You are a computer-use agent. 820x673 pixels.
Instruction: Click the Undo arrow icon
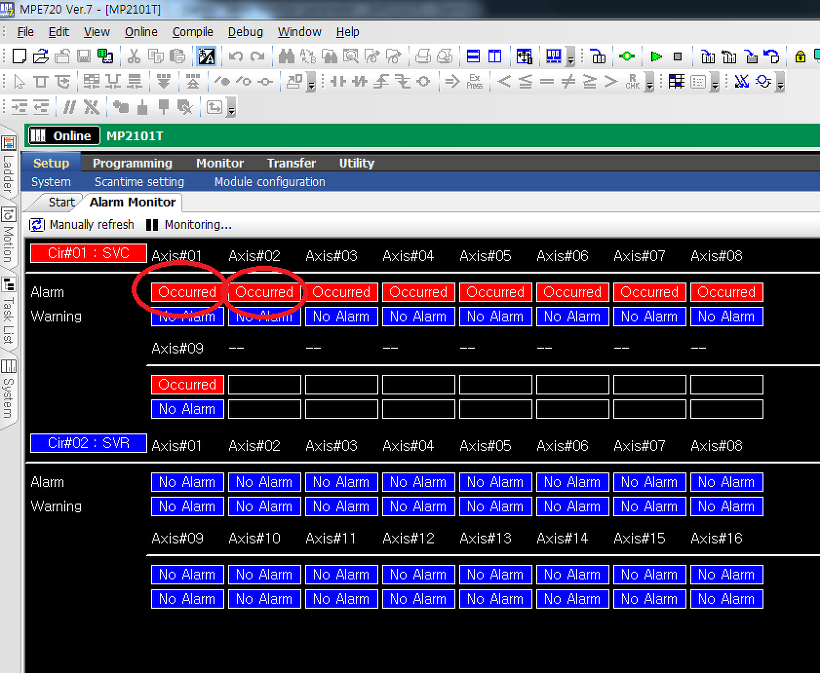tap(236, 56)
